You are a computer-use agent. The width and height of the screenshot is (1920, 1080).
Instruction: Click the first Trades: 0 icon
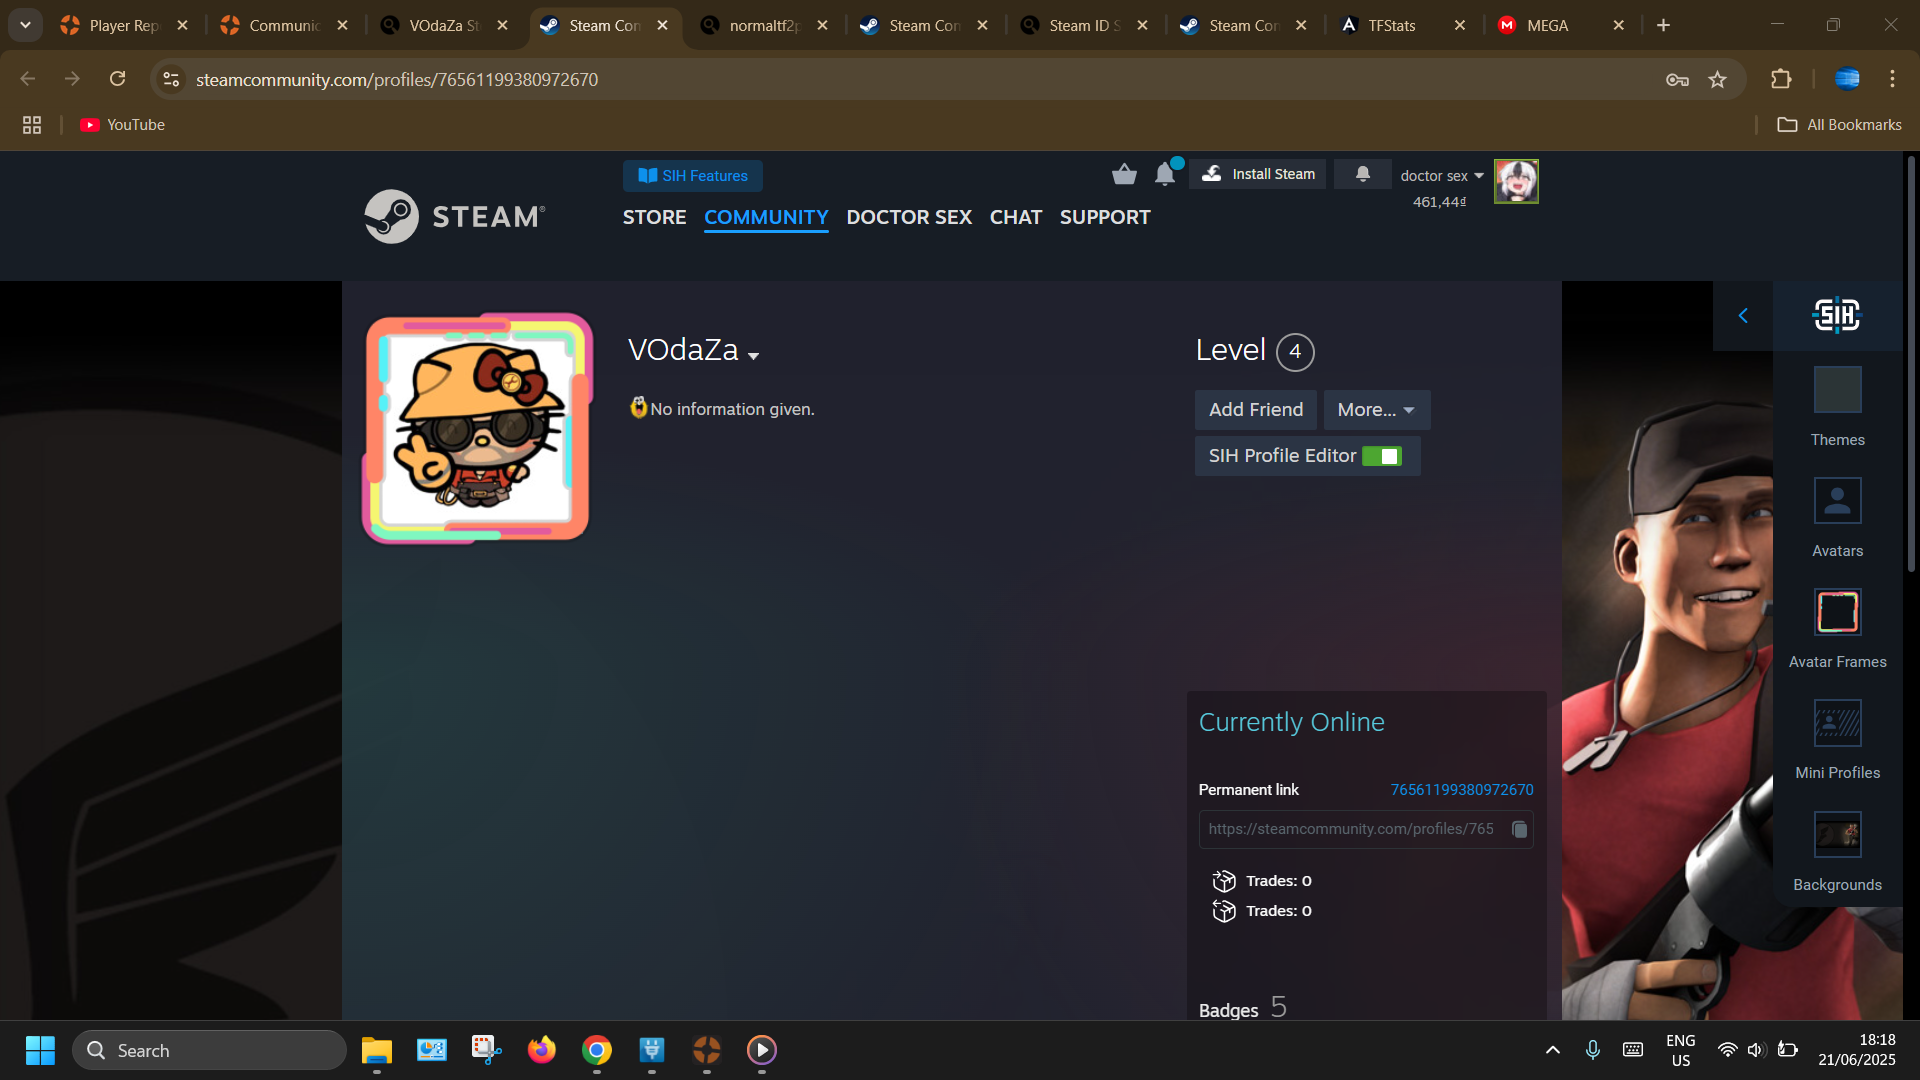tap(1224, 881)
